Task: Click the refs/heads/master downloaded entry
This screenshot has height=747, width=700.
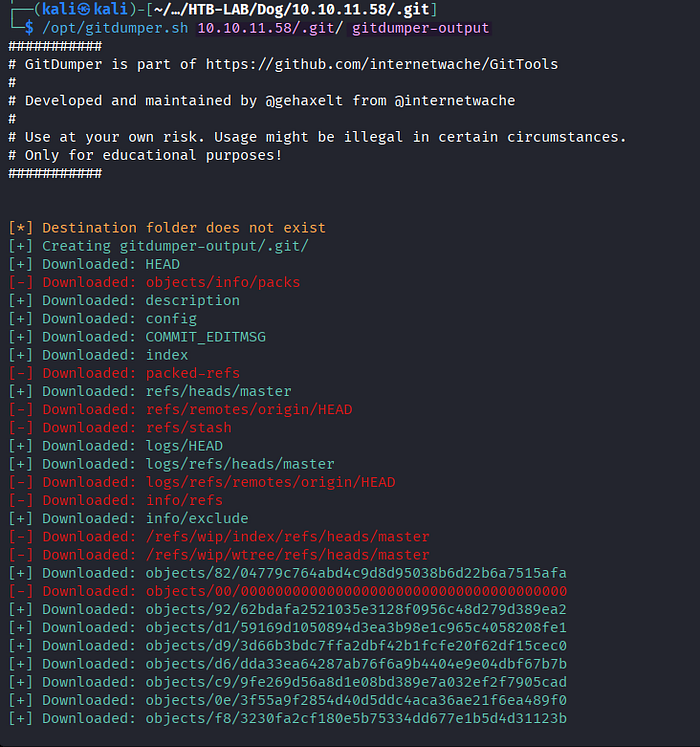Action: (218, 391)
